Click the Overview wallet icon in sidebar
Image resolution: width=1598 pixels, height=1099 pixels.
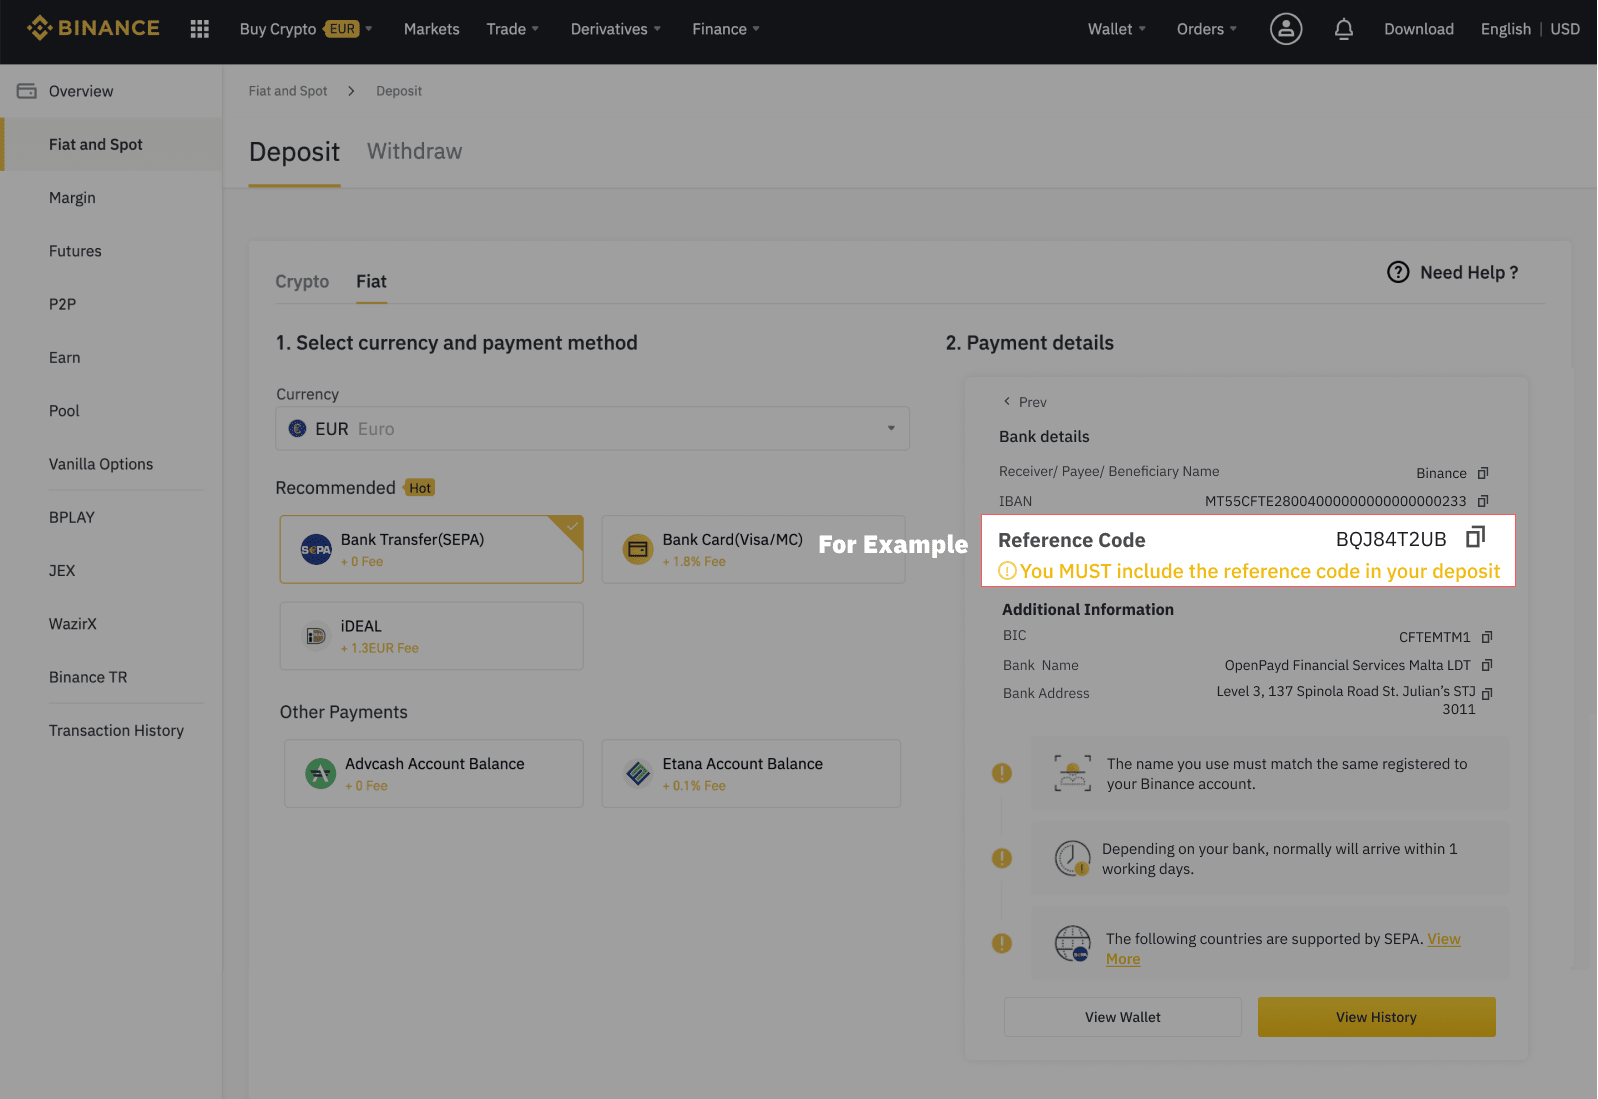pyautogui.click(x=27, y=91)
